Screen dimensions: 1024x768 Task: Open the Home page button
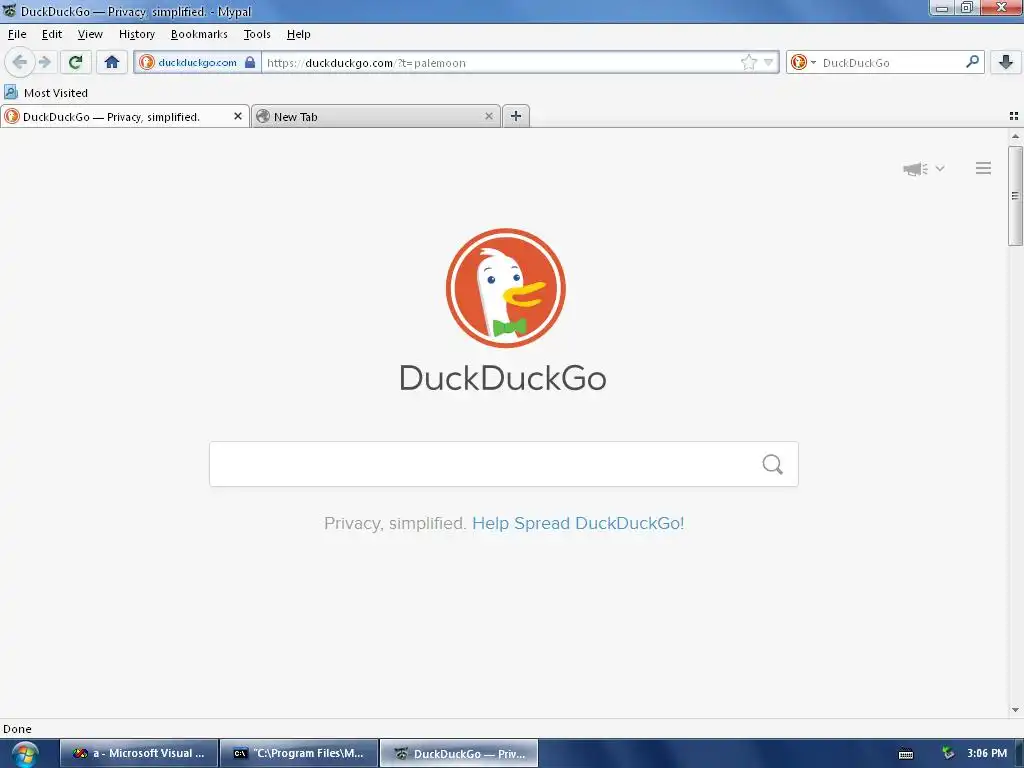point(112,62)
